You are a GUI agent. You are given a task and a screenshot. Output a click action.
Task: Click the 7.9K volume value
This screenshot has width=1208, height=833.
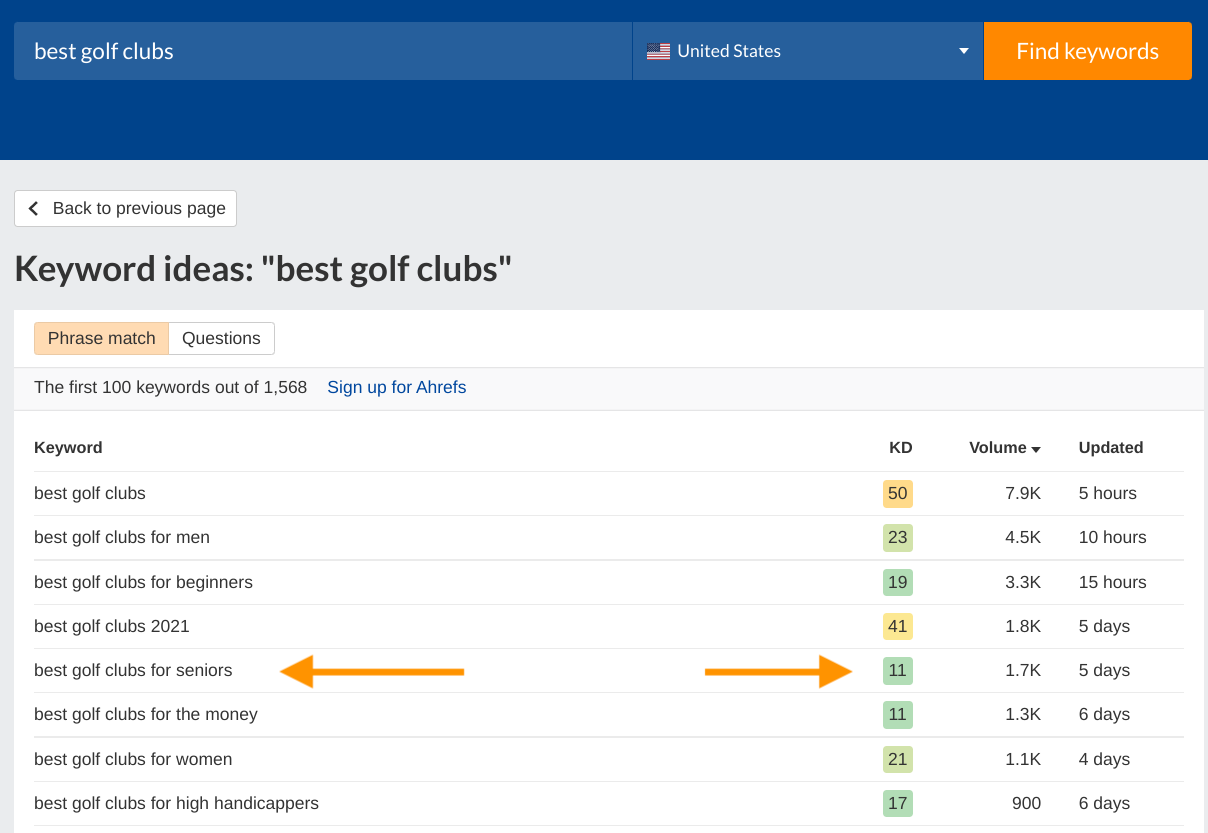pyautogui.click(x=1023, y=493)
